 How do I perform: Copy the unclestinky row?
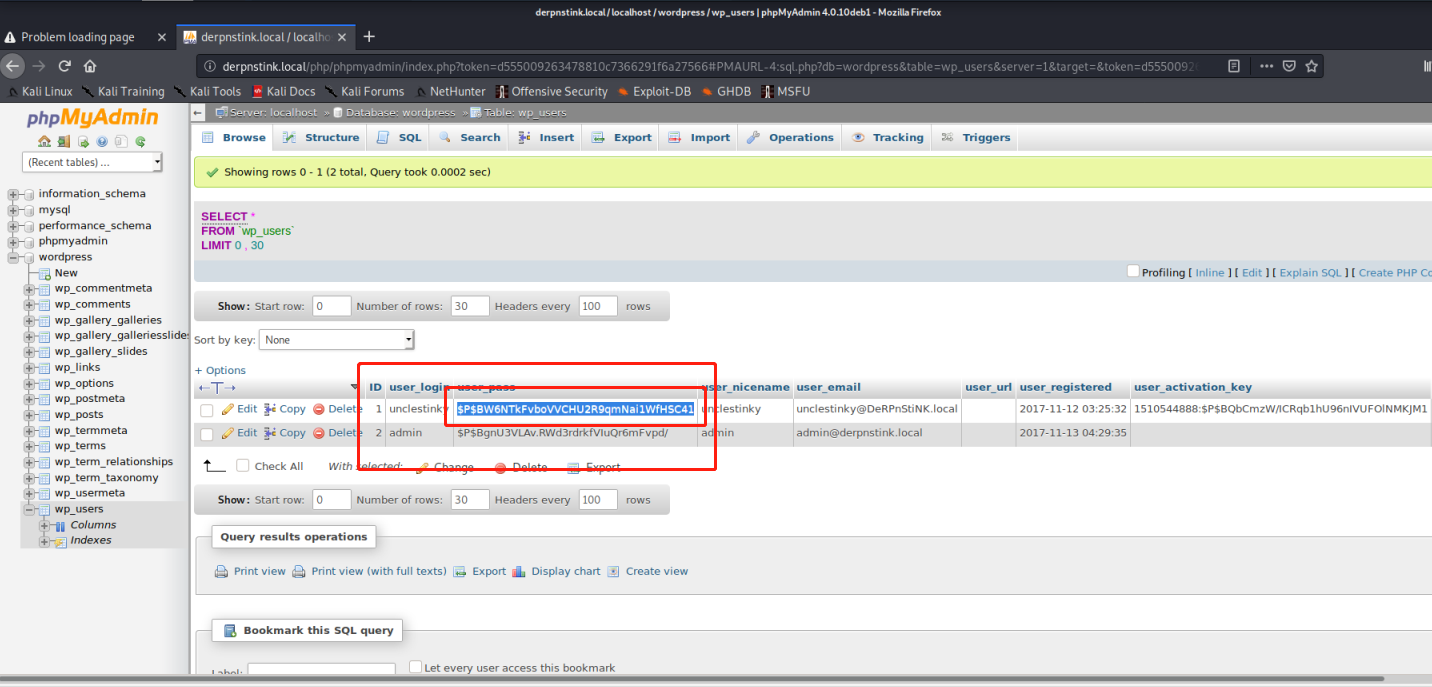[x=284, y=409]
